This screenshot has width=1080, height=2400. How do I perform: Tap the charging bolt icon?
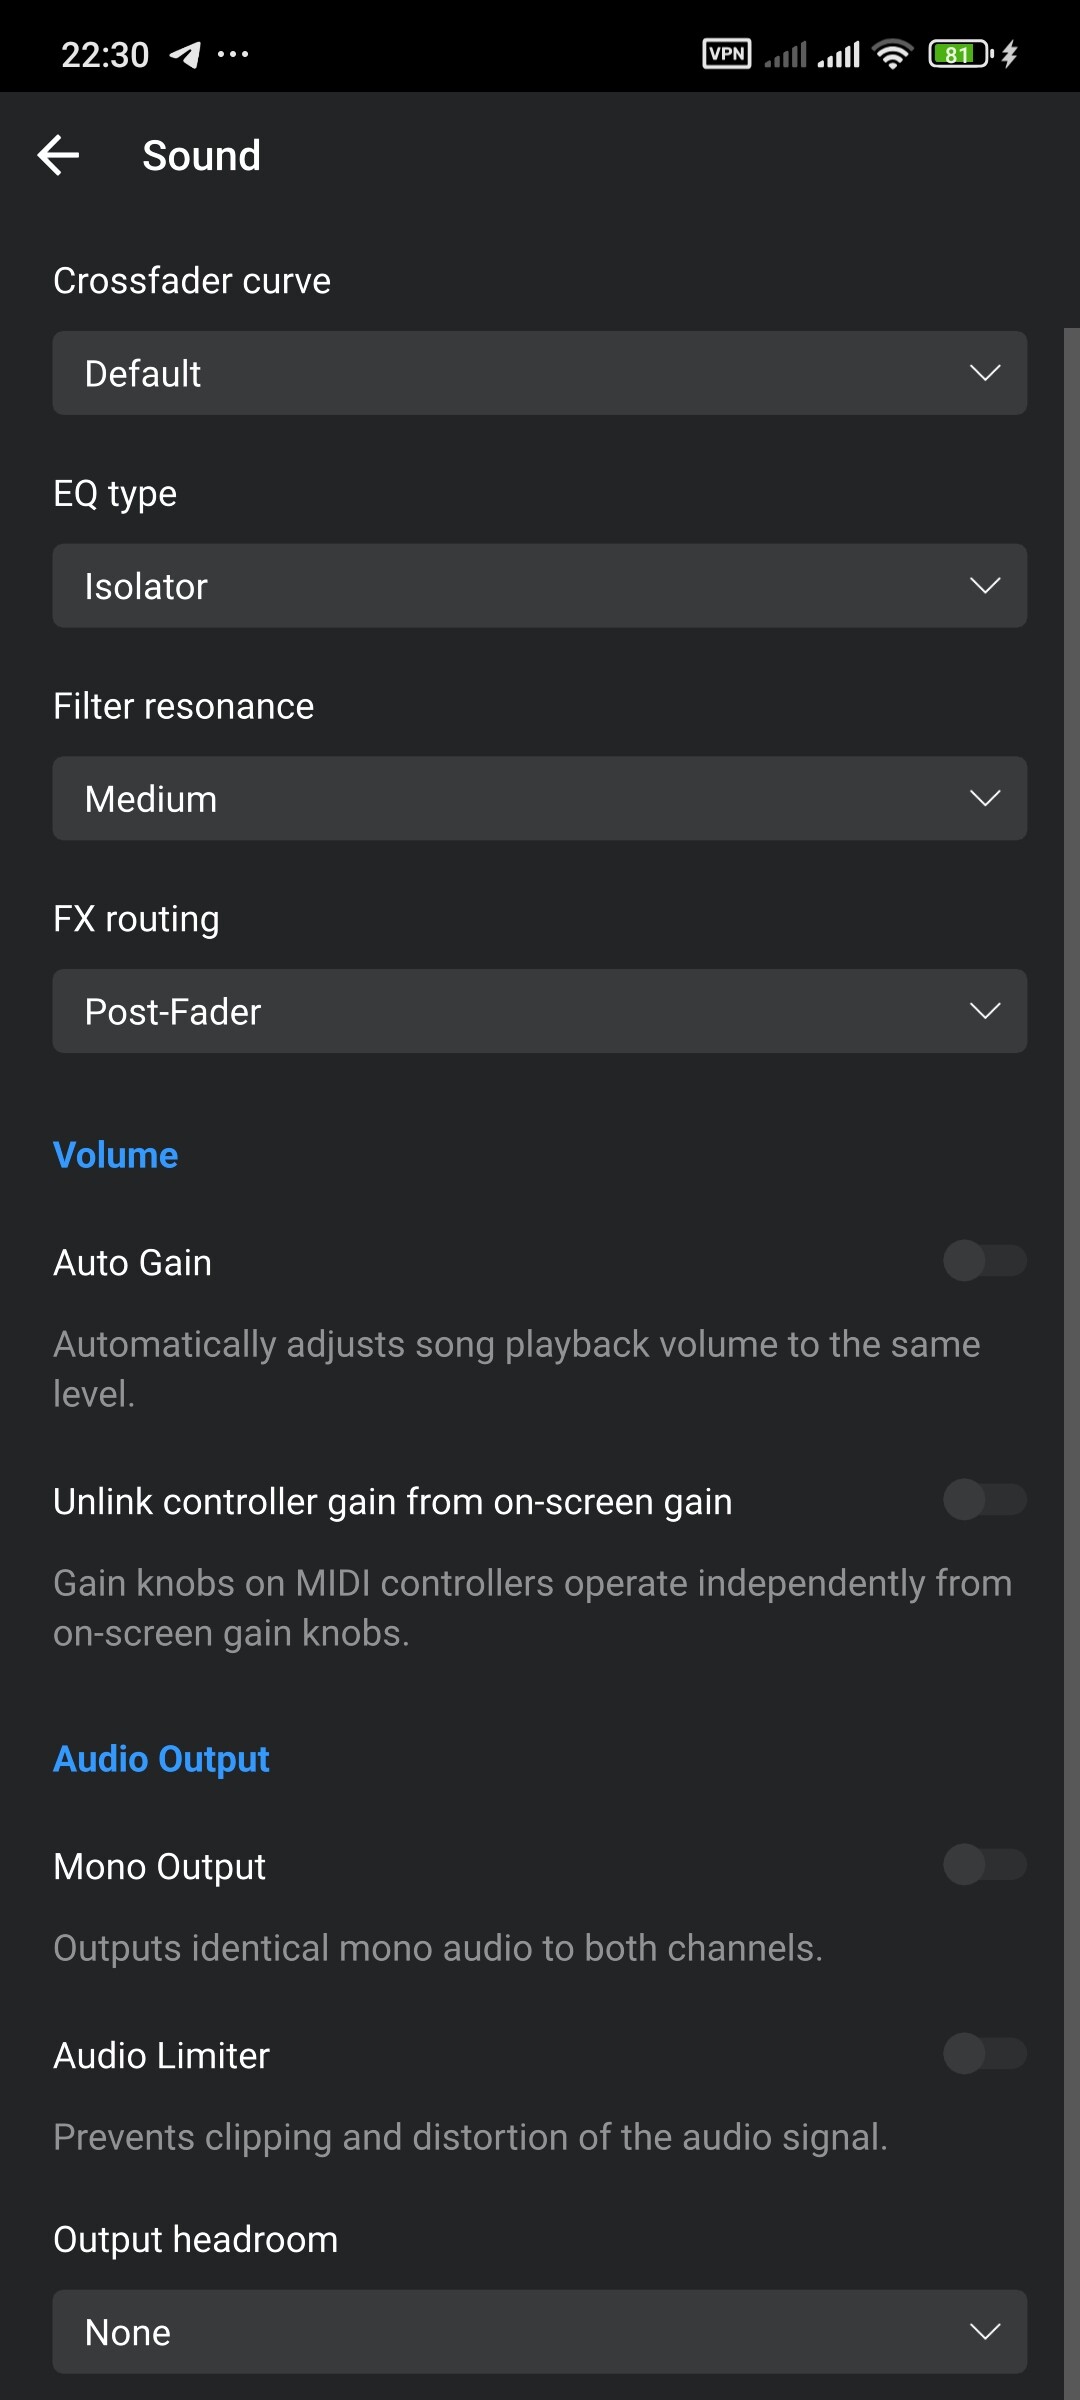tap(1010, 54)
